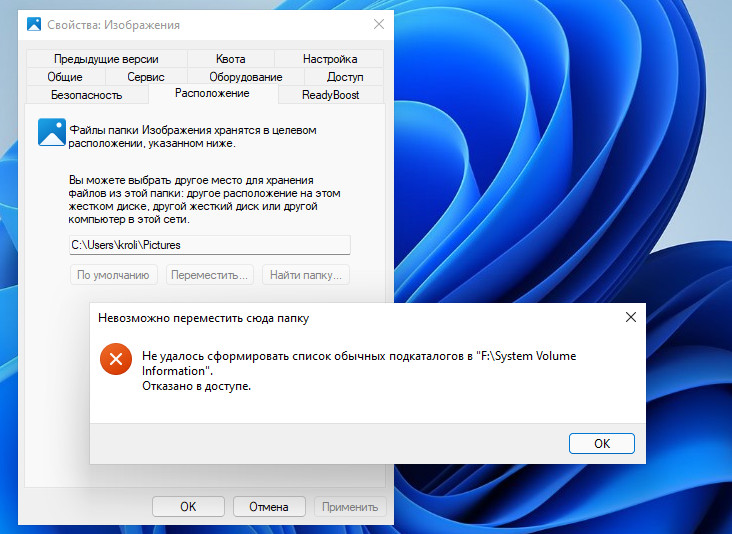Open the Сервис tab

coord(146,77)
